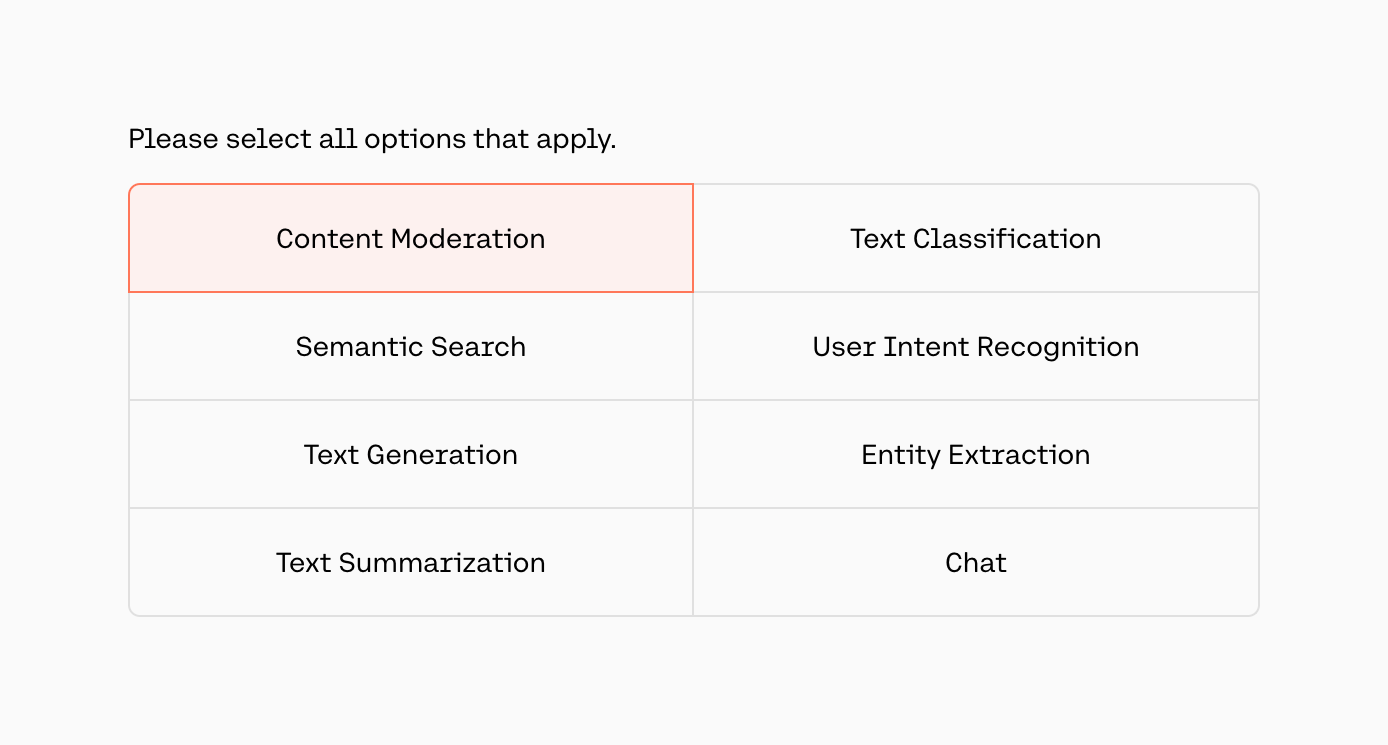This screenshot has height=745, width=1388.
Task: Add Chat to the selection
Action: tap(975, 563)
